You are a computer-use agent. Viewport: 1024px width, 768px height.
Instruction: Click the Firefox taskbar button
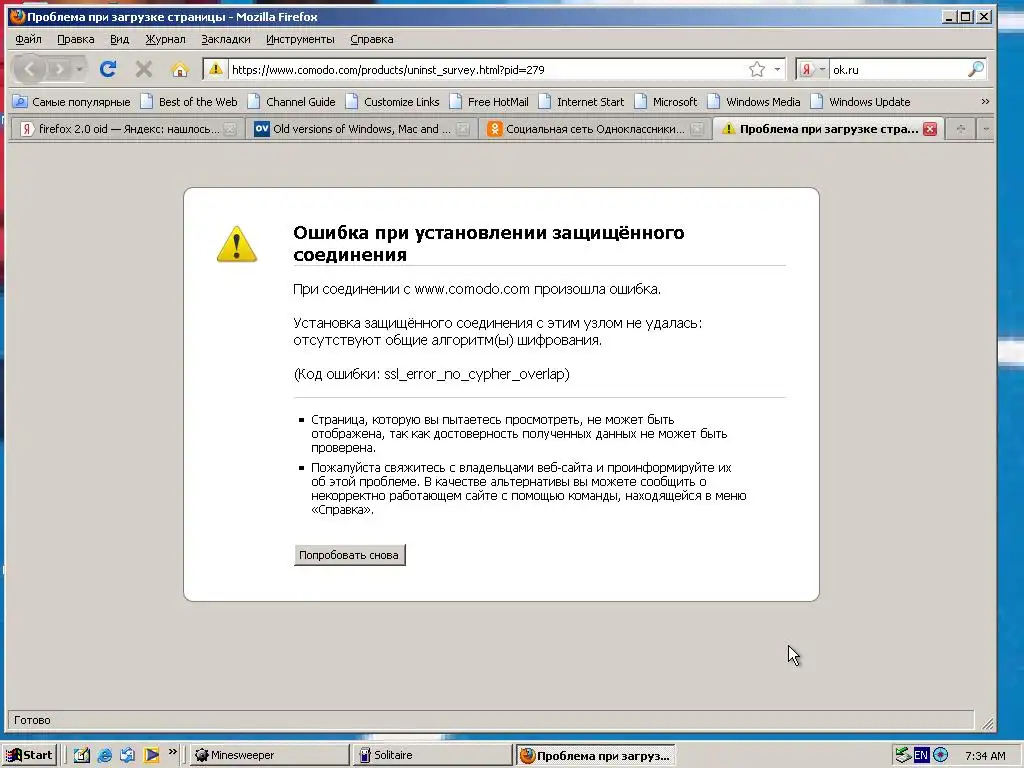(595, 755)
